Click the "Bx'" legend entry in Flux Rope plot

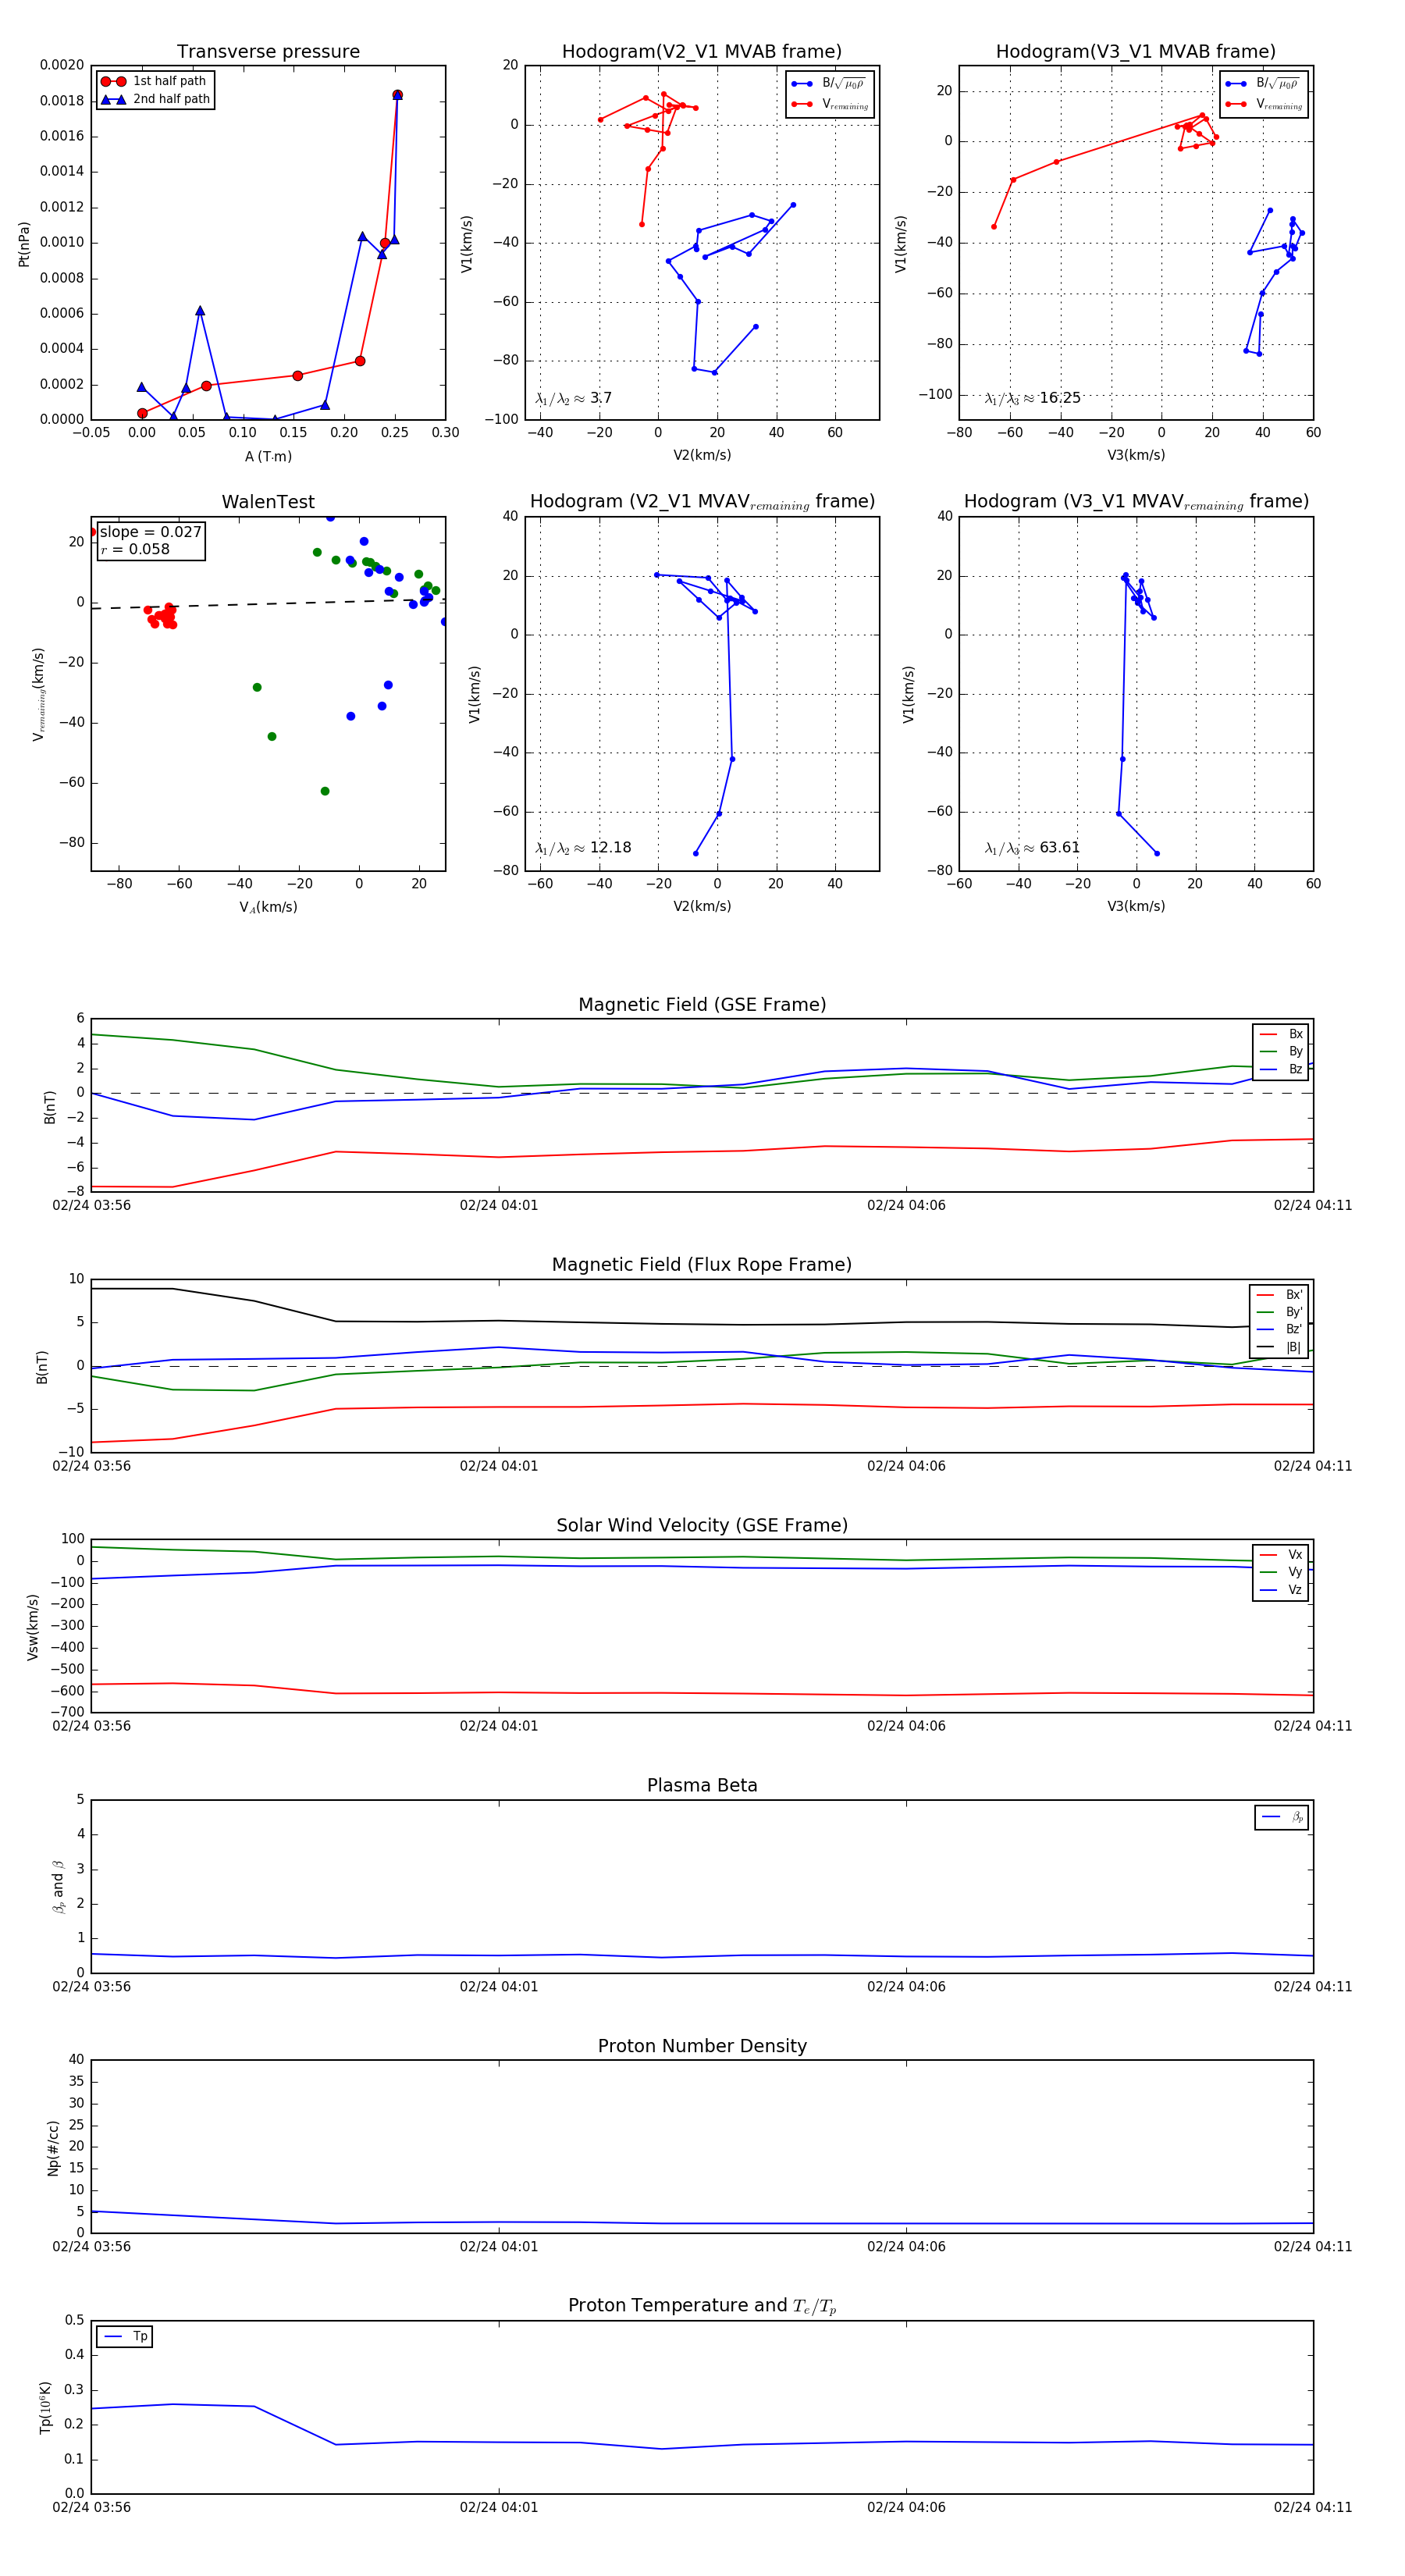[1280, 1295]
